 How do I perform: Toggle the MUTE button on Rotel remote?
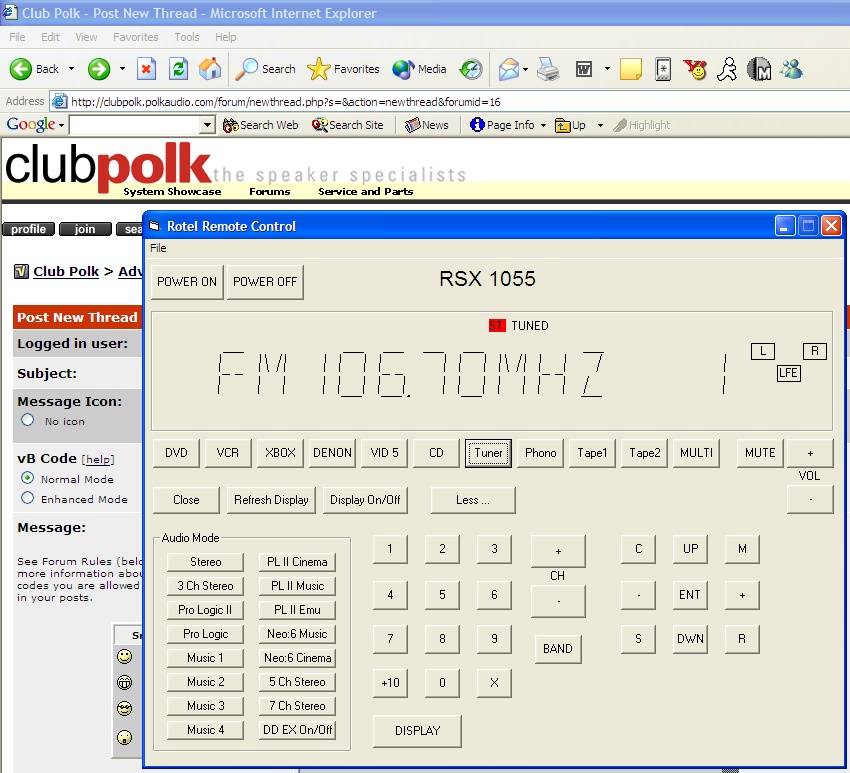tap(760, 453)
